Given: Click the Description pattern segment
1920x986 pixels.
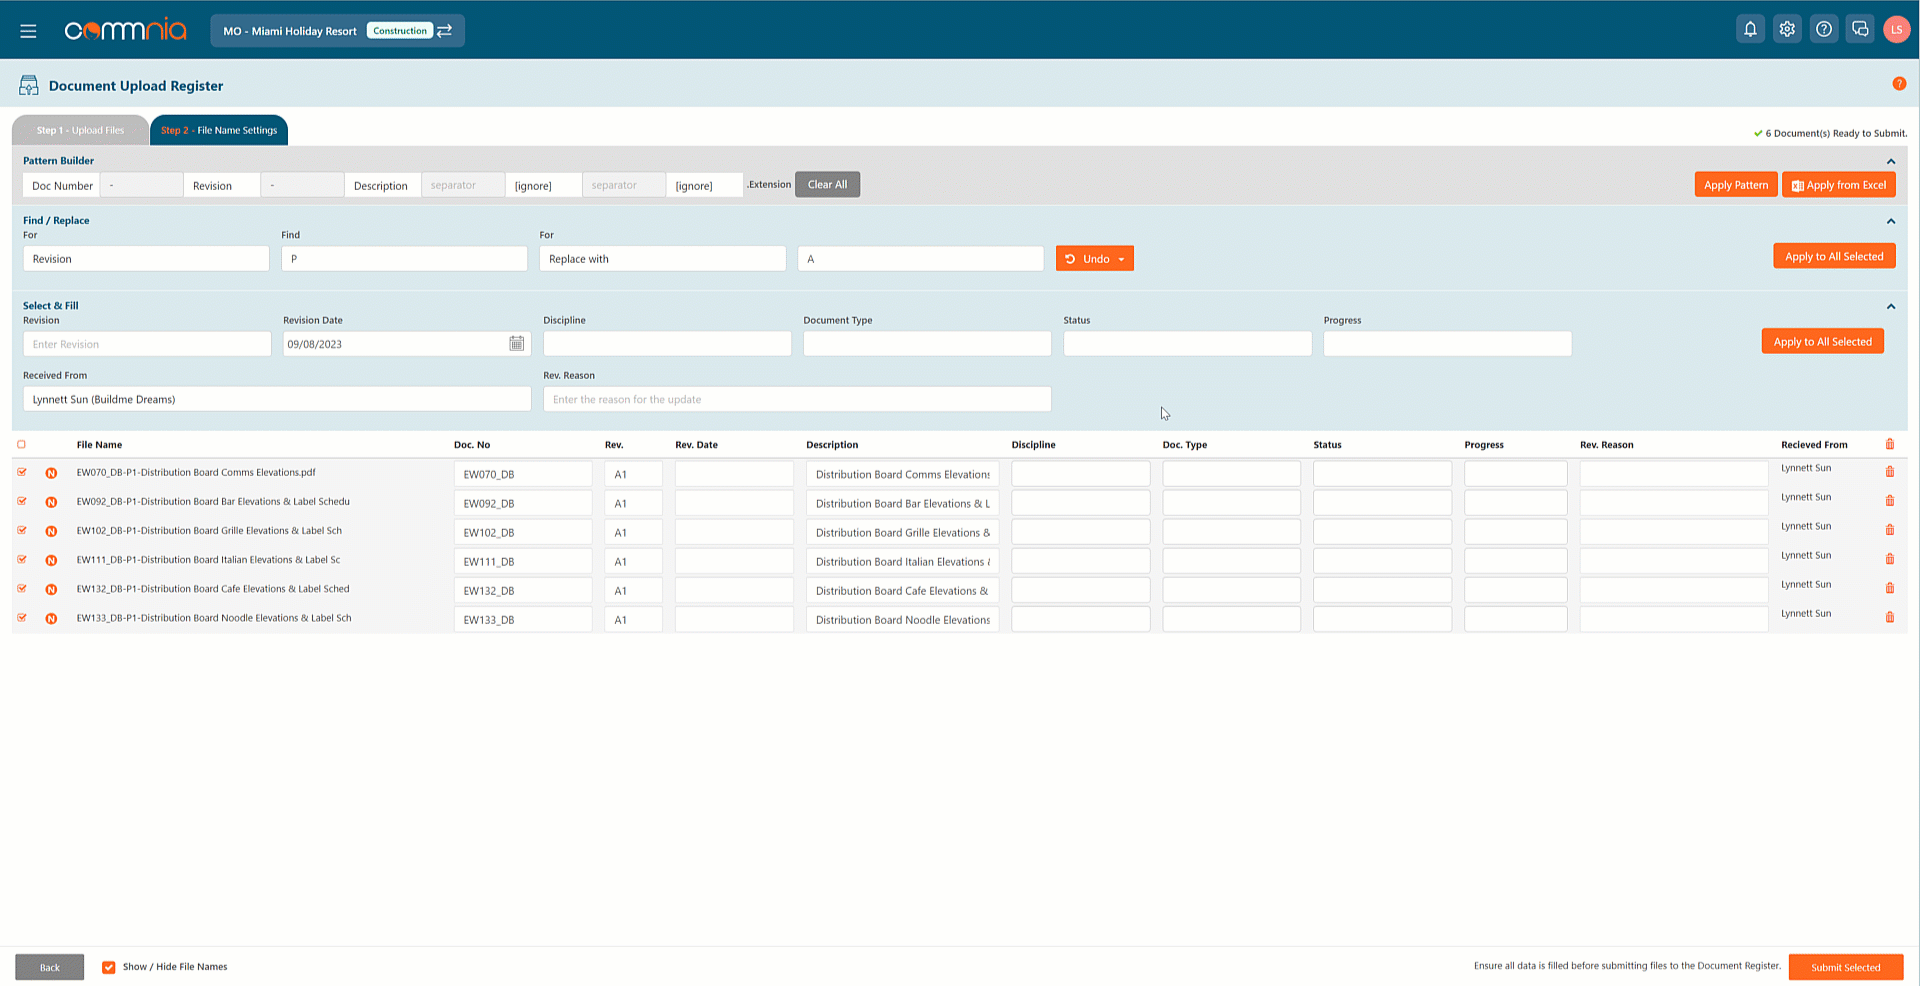Looking at the screenshot, I should coord(383,185).
